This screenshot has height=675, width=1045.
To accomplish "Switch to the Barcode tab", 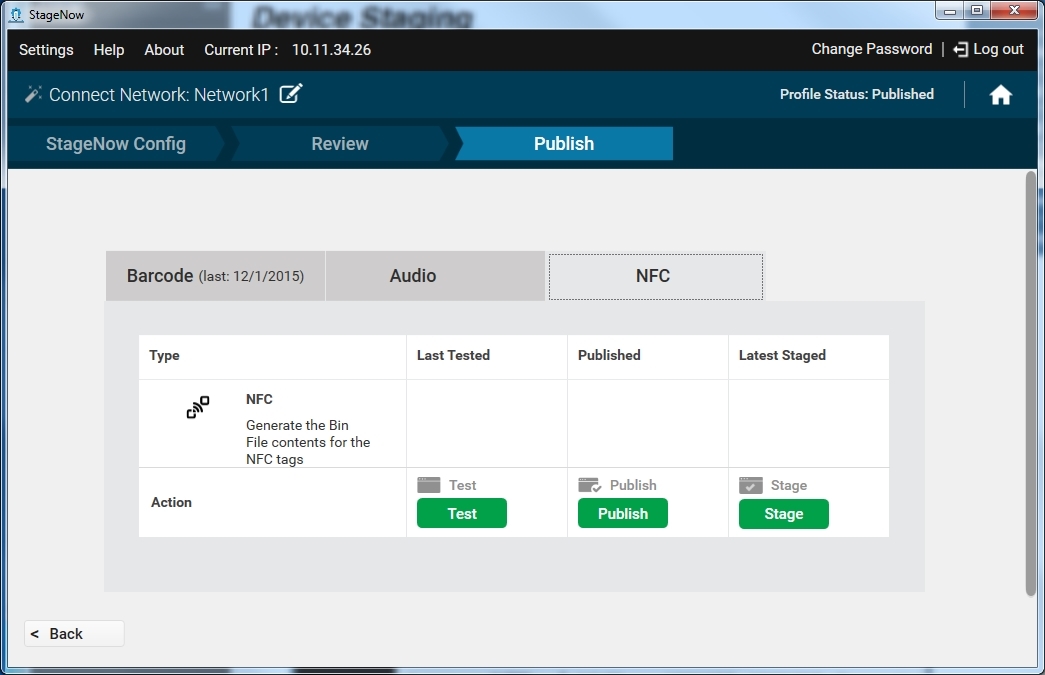I will pyautogui.click(x=215, y=276).
